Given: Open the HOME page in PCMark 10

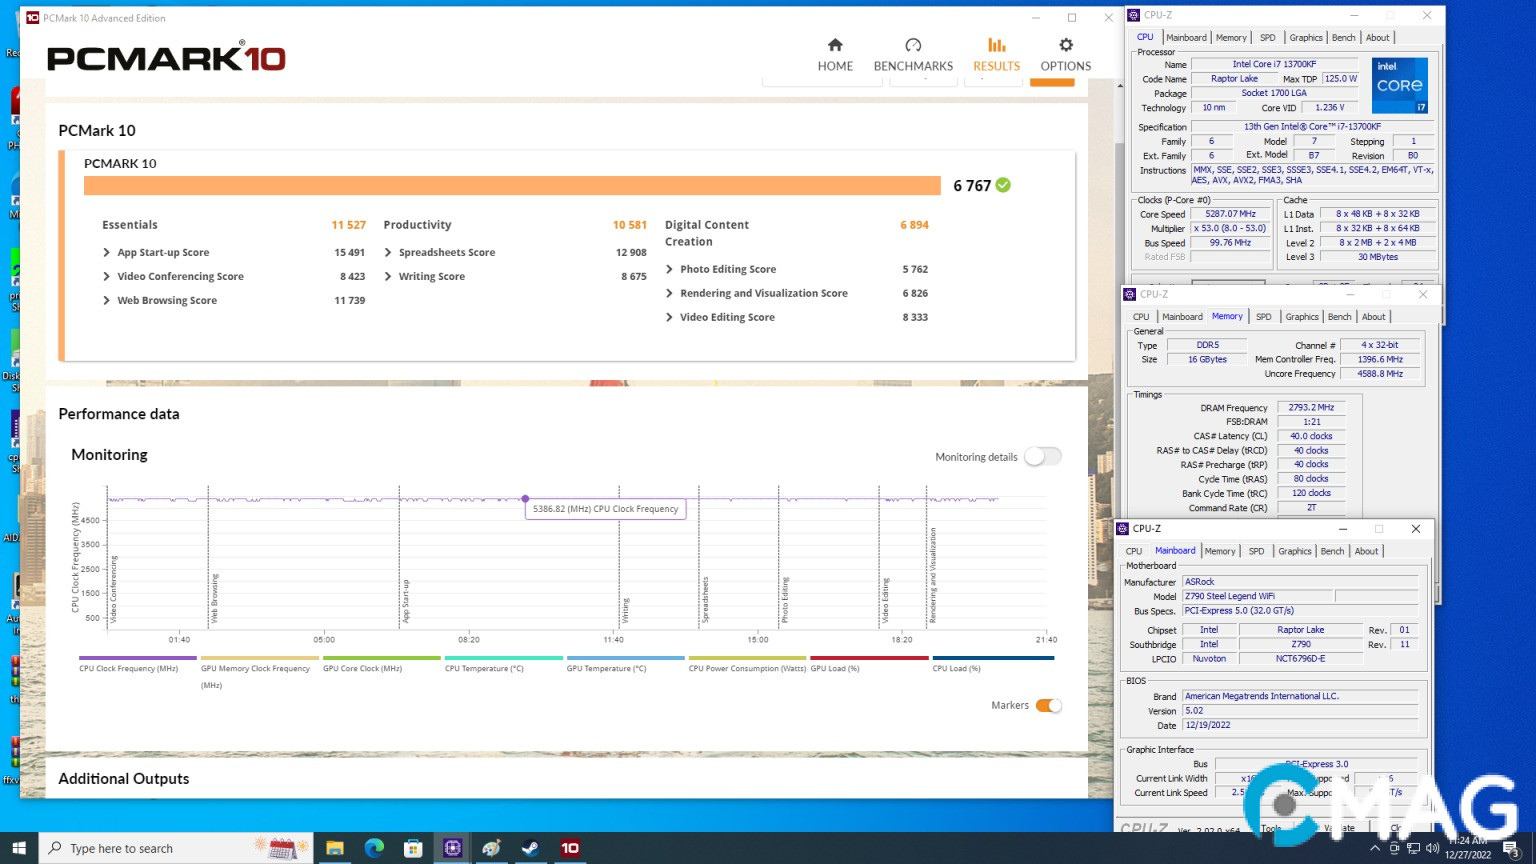Looking at the screenshot, I should pyautogui.click(x=835, y=55).
